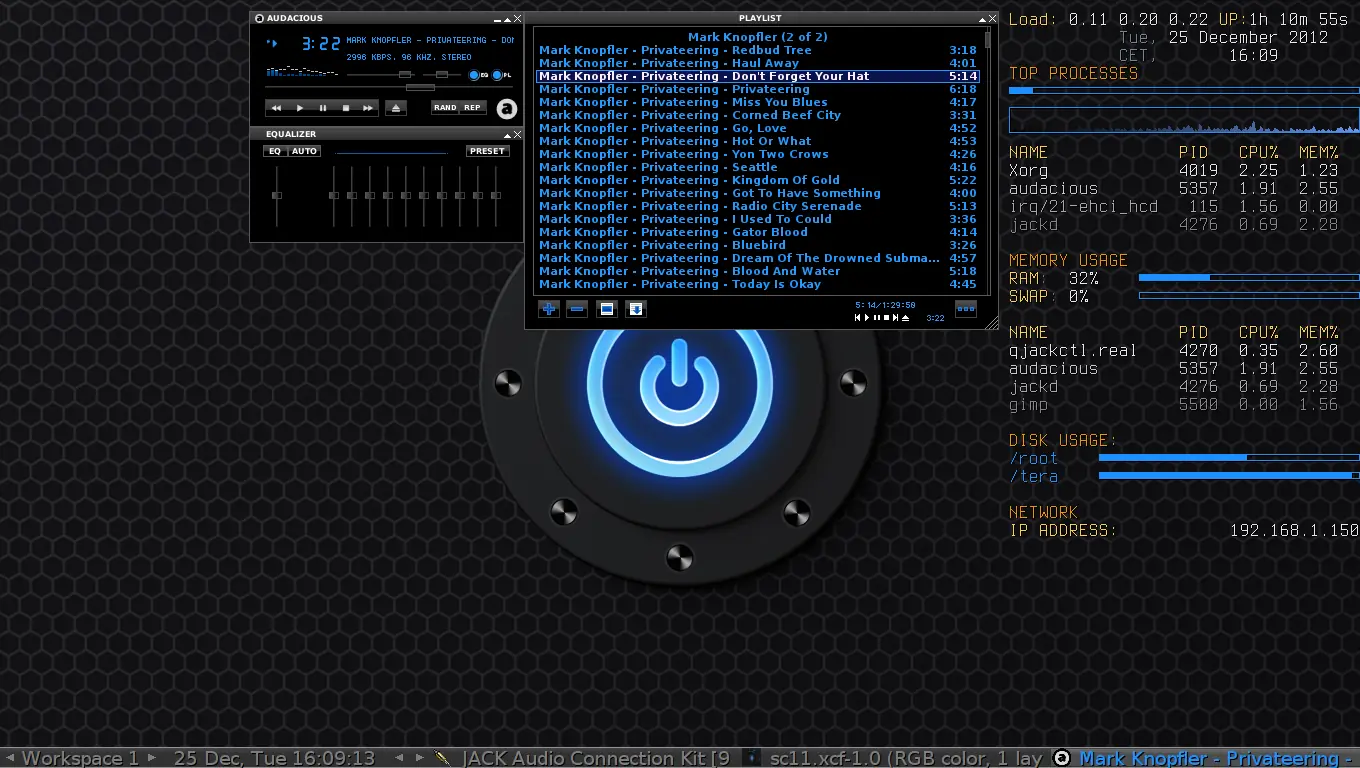Open the PRESET menu in the Equalizer
This screenshot has height=768, width=1360.
487,151
